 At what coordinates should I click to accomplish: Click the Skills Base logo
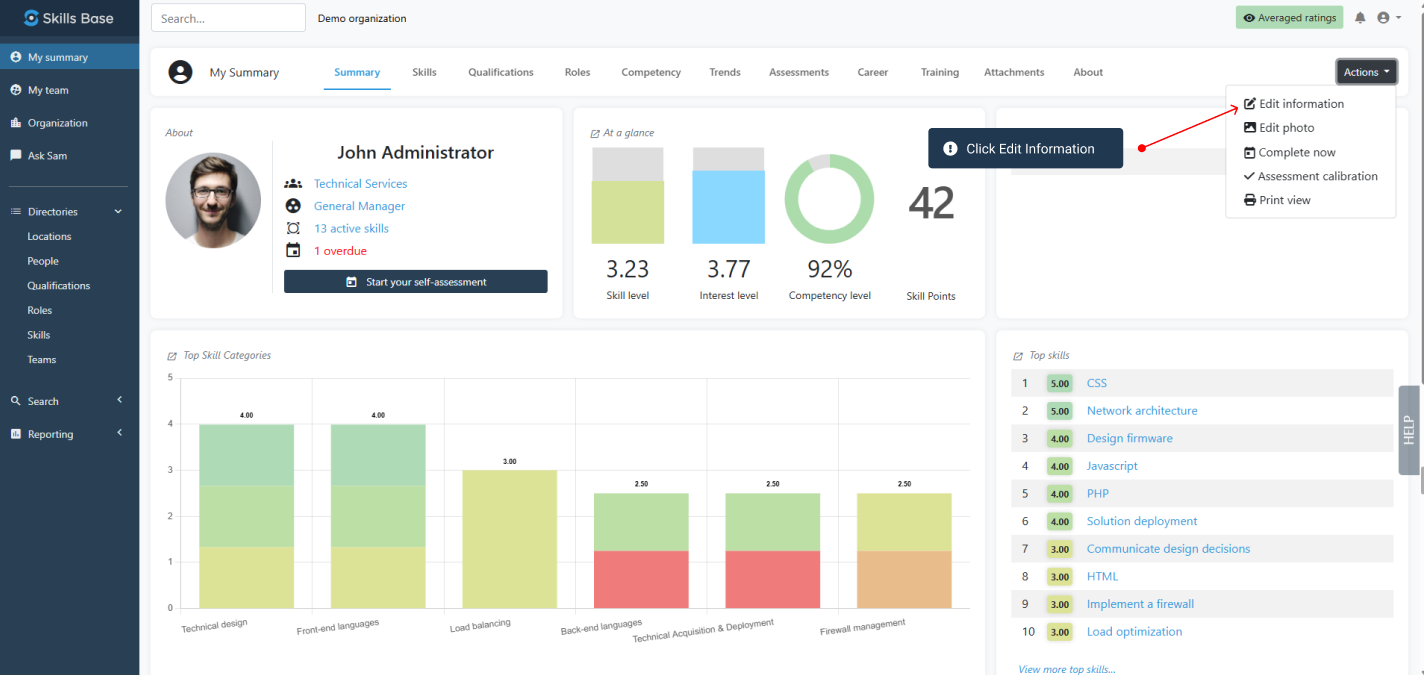69,18
